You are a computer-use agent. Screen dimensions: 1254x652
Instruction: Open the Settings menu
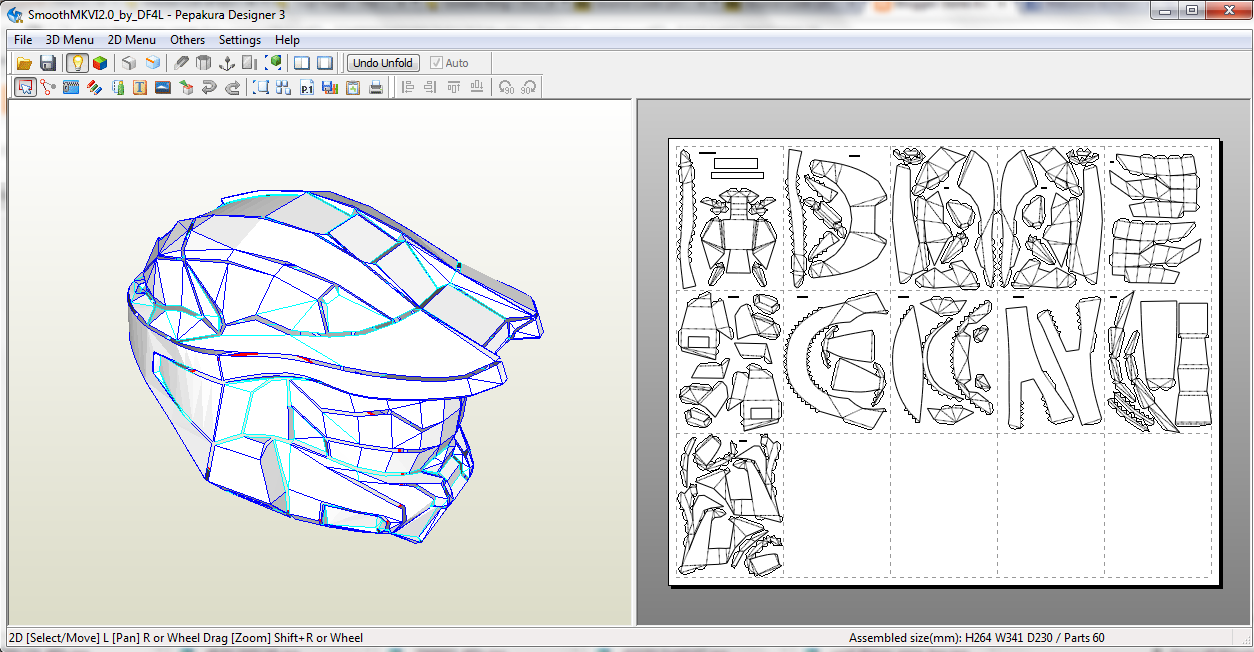tap(240, 40)
